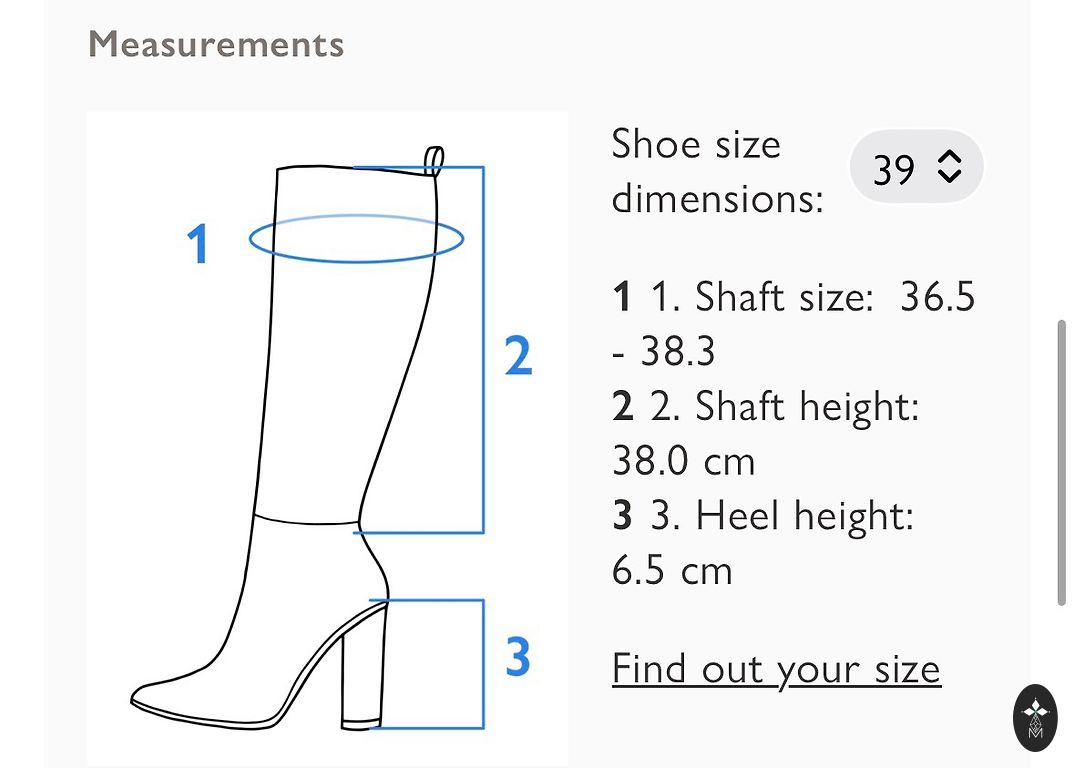1074x768 pixels.
Task: Select the "Shaft size: 36.5 - 38.3" text
Action: pos(793,324)
